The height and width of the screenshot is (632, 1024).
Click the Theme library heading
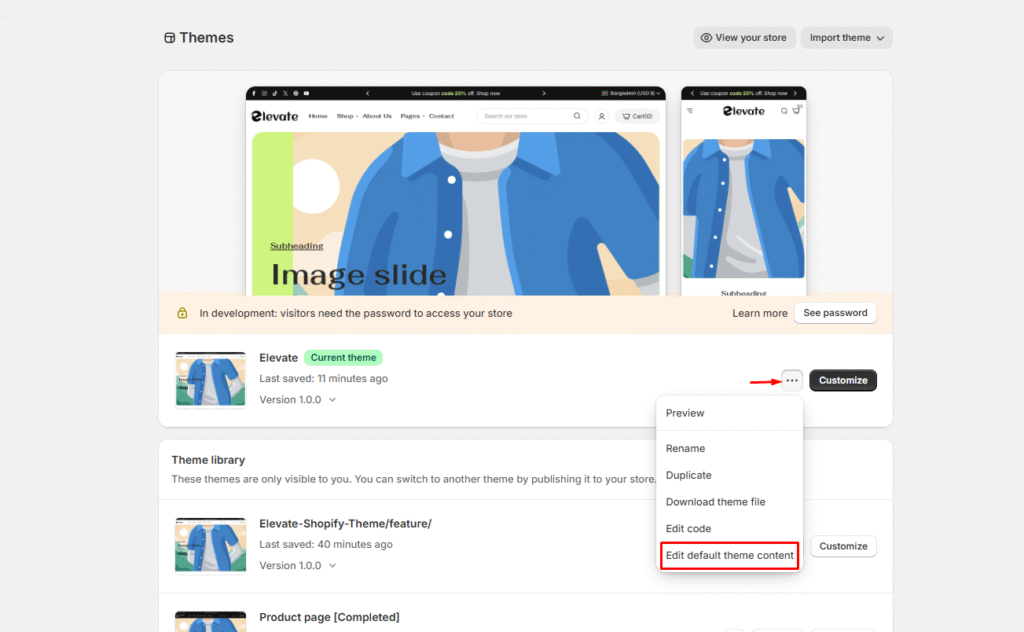(x=208, y=460)
